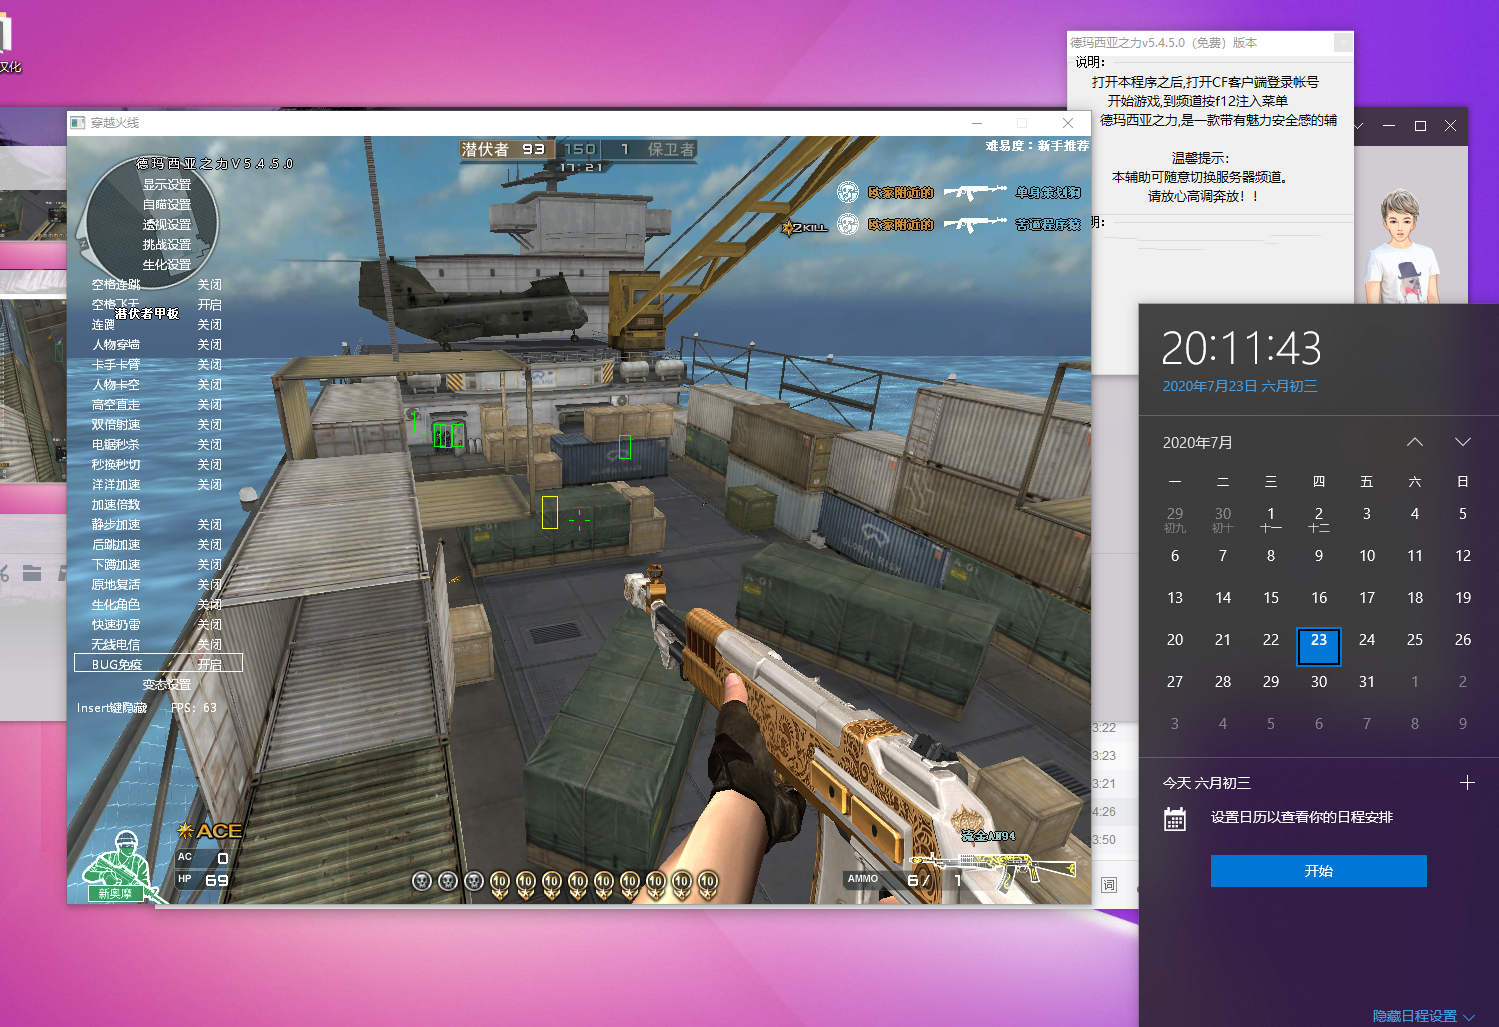Close the 德玛西亚之力 info dialog

point(1343,42)
